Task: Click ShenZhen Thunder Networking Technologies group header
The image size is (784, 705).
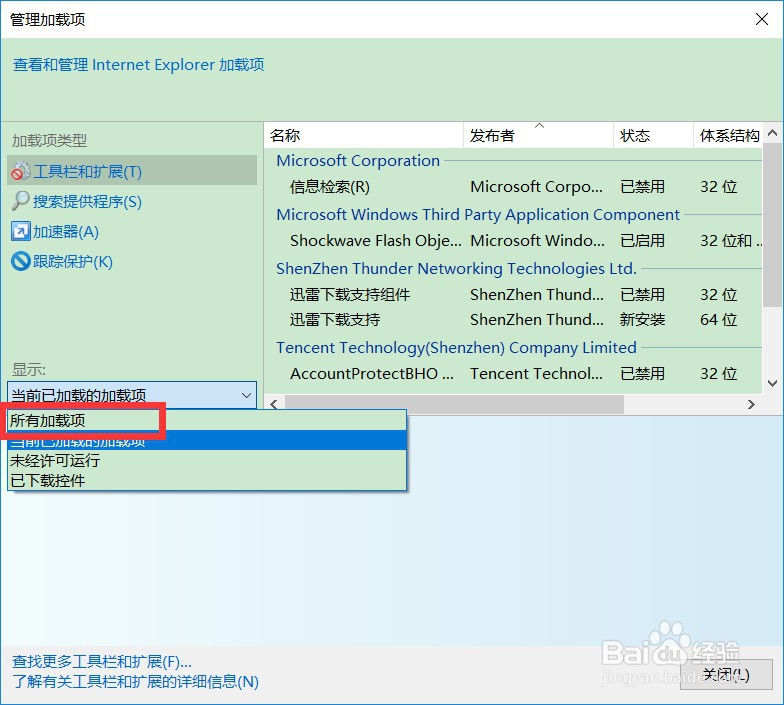Action: tap(456, 268)
